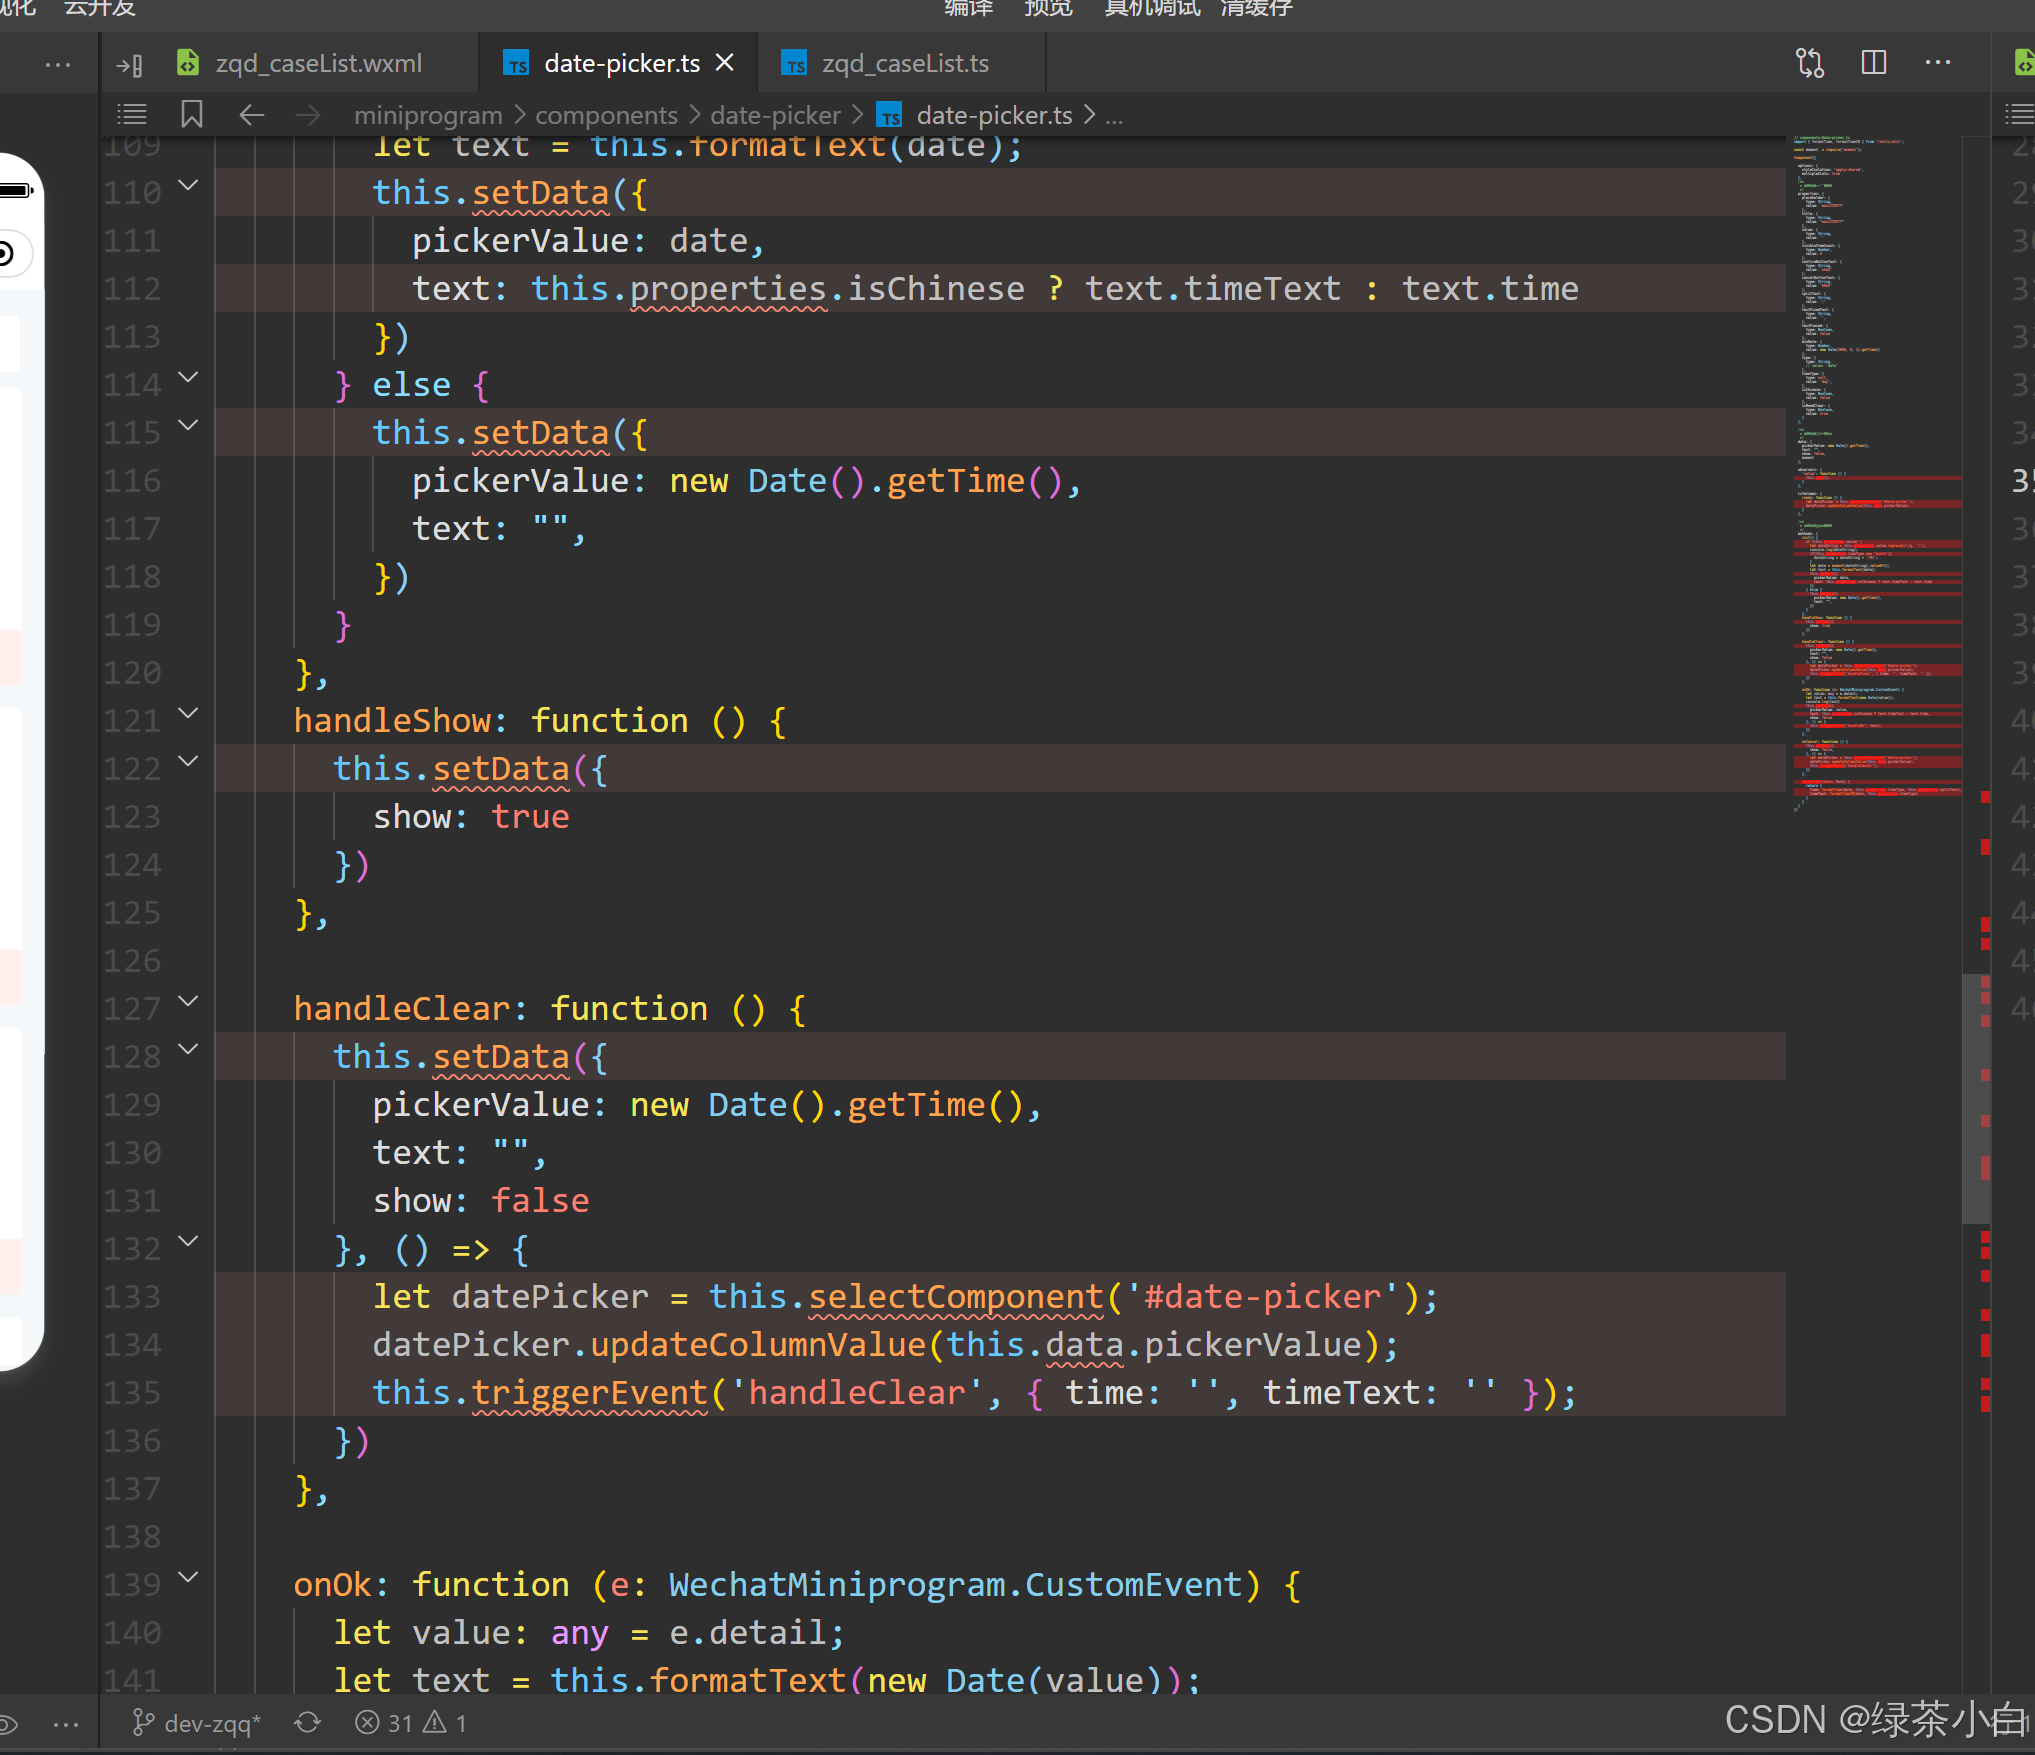2035x1755 pixels.
Task: Click the source control compare changes icon
Action: coord(1809,63)
